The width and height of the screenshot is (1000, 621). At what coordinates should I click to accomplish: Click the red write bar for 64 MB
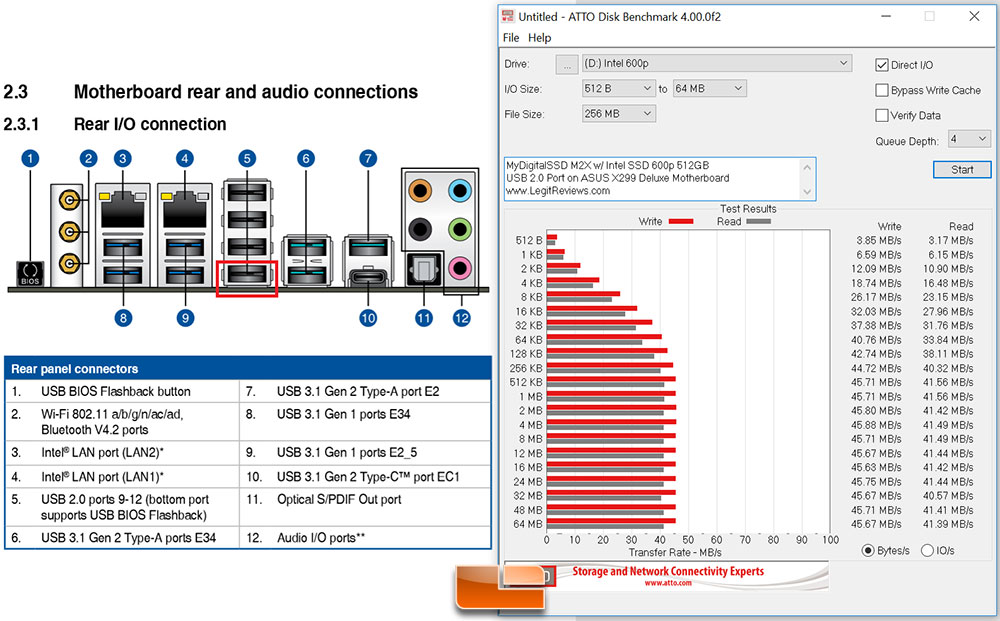pyautogui.click(x=611, y=521)
